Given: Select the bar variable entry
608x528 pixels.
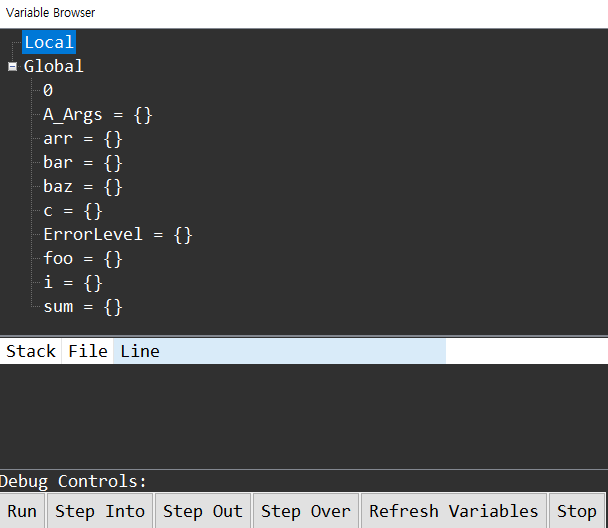Looking at the screenshot, I should click(83, 163).
